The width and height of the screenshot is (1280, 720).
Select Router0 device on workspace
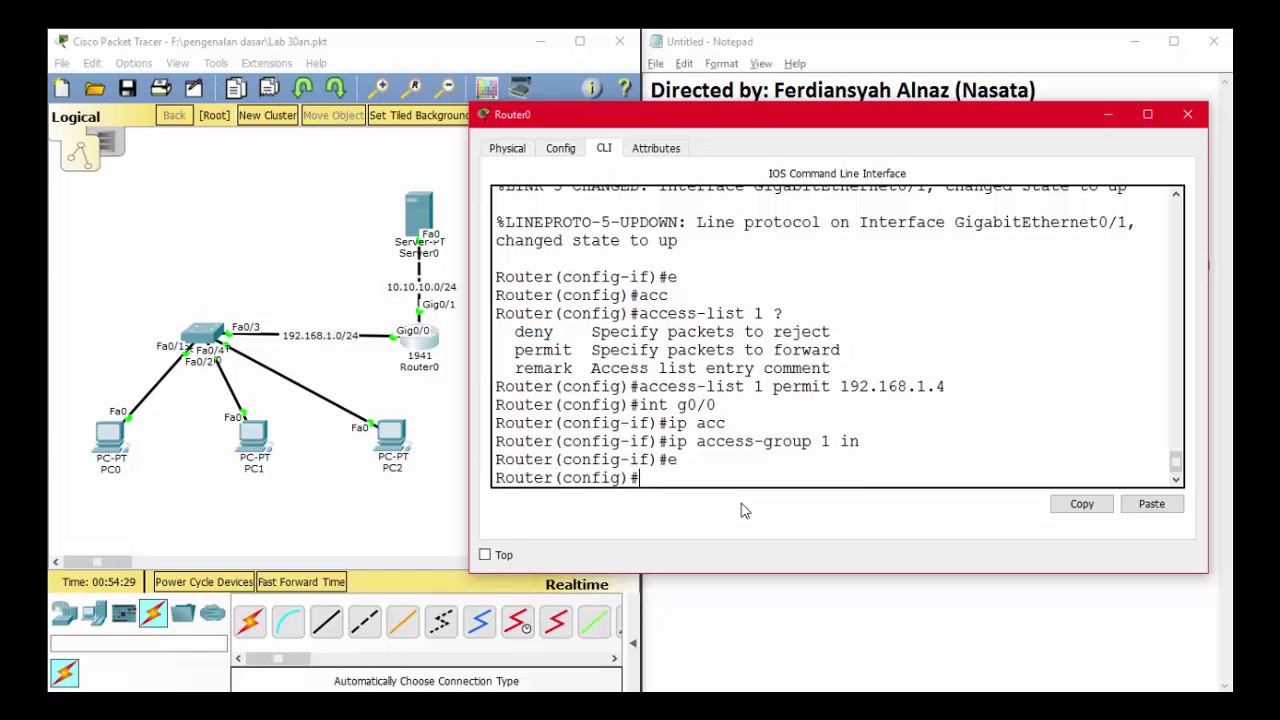(417, 337)
